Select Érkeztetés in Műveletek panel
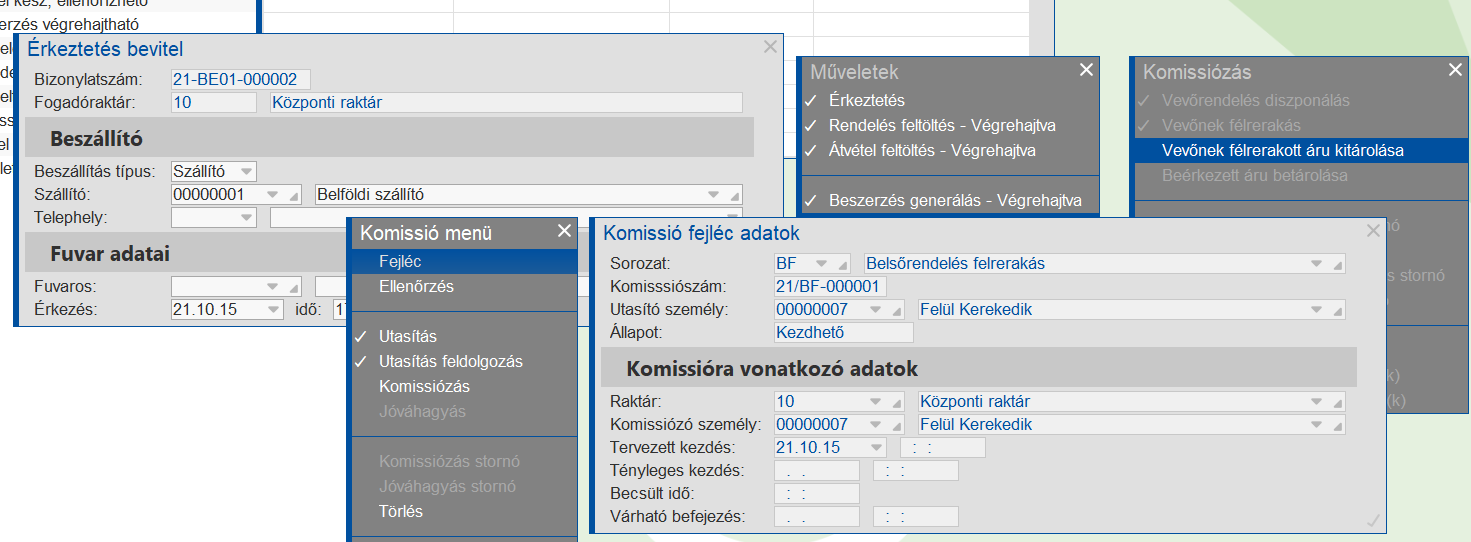1471x542 pixels. 950,100
